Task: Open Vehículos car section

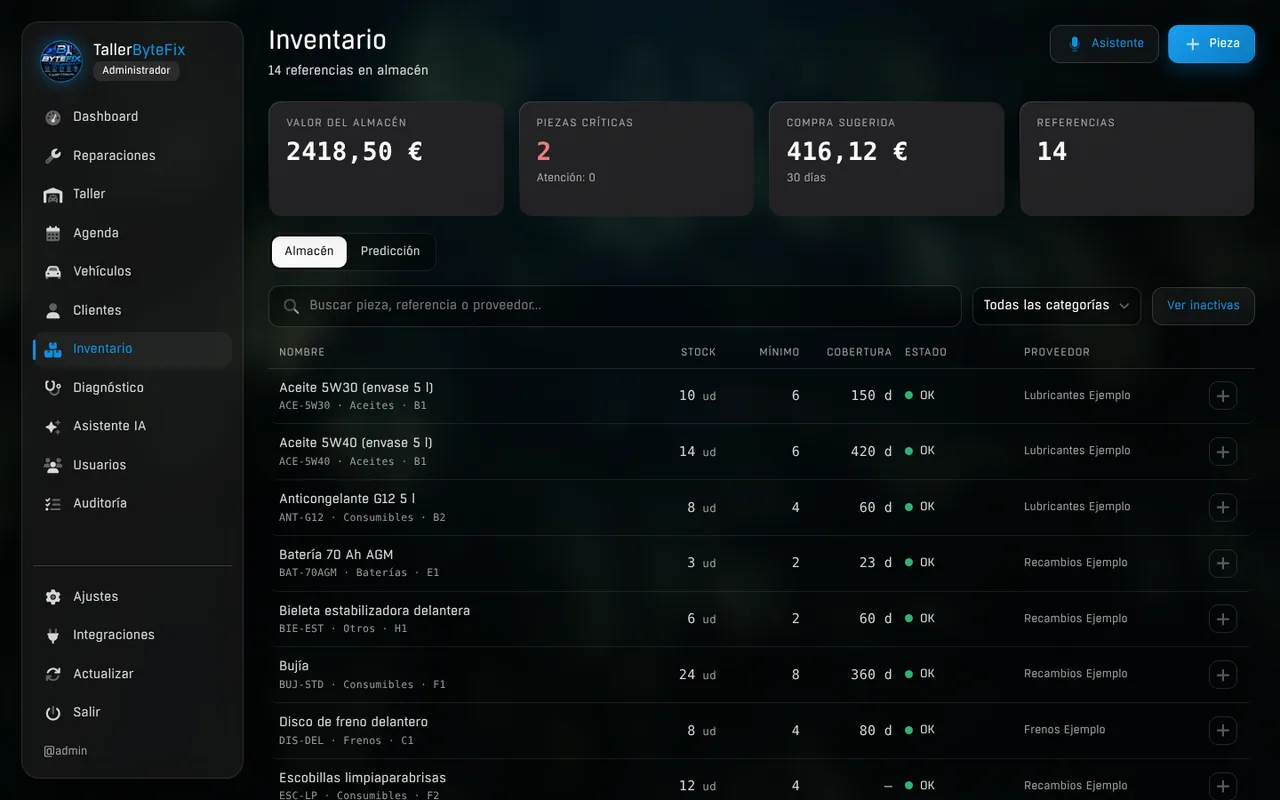Action: click(132, 272)
